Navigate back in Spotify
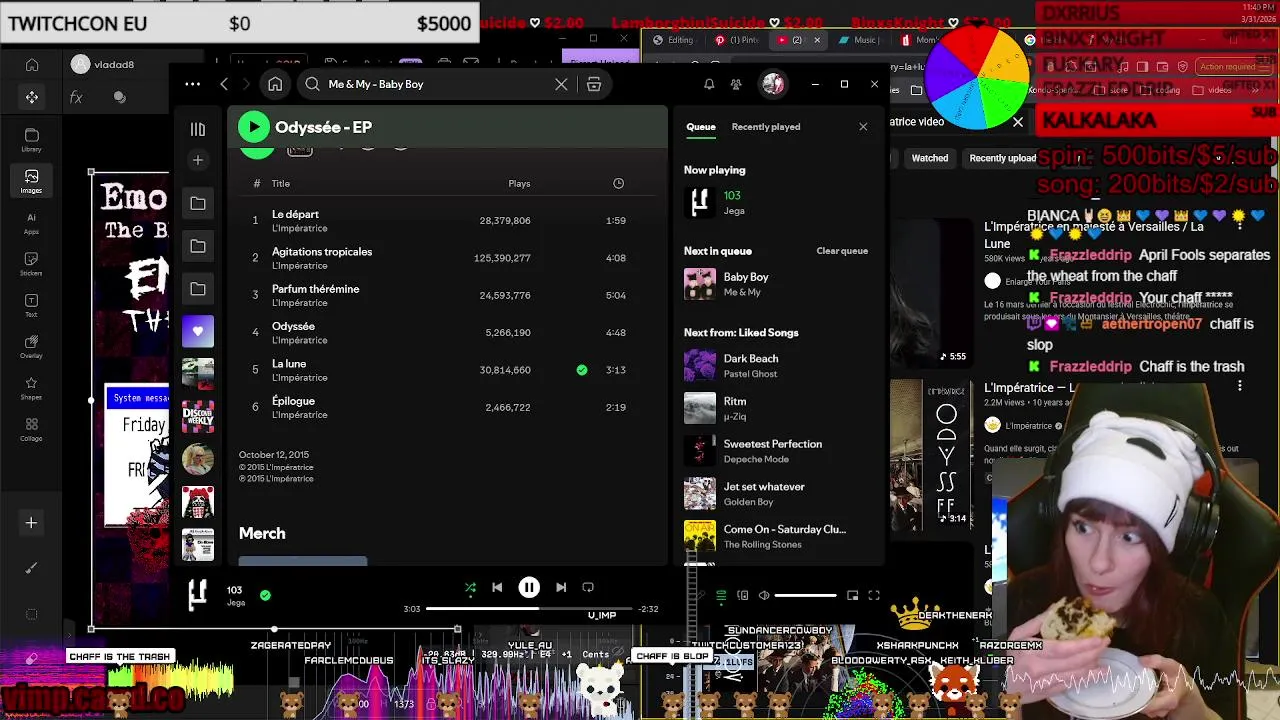Screen dimensions: 1280x720 point(224,84)
